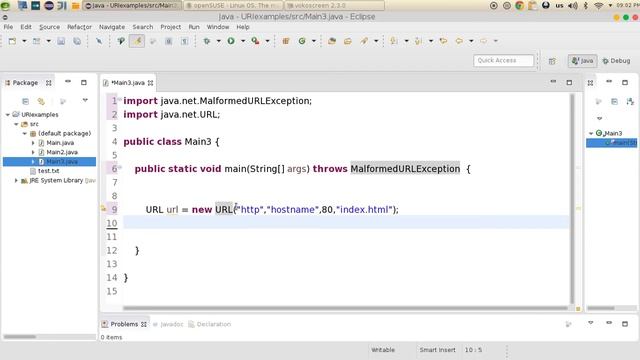Click the editor vertical scrollbar
Screen dimensions: 640x360
572,199
